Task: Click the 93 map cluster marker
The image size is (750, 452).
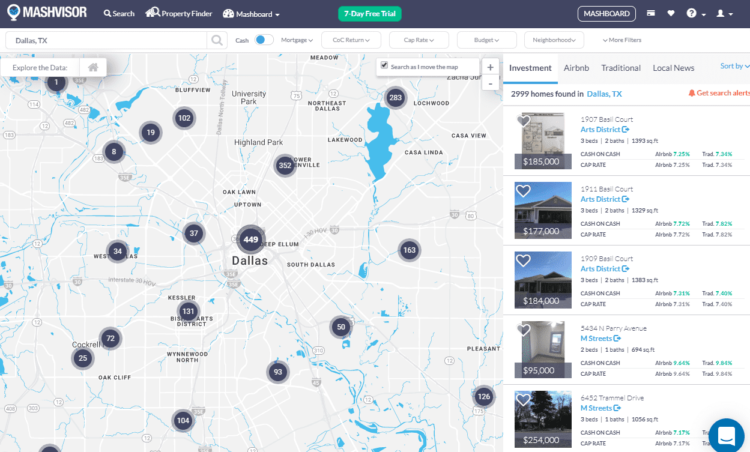Action: click(278, 372)
